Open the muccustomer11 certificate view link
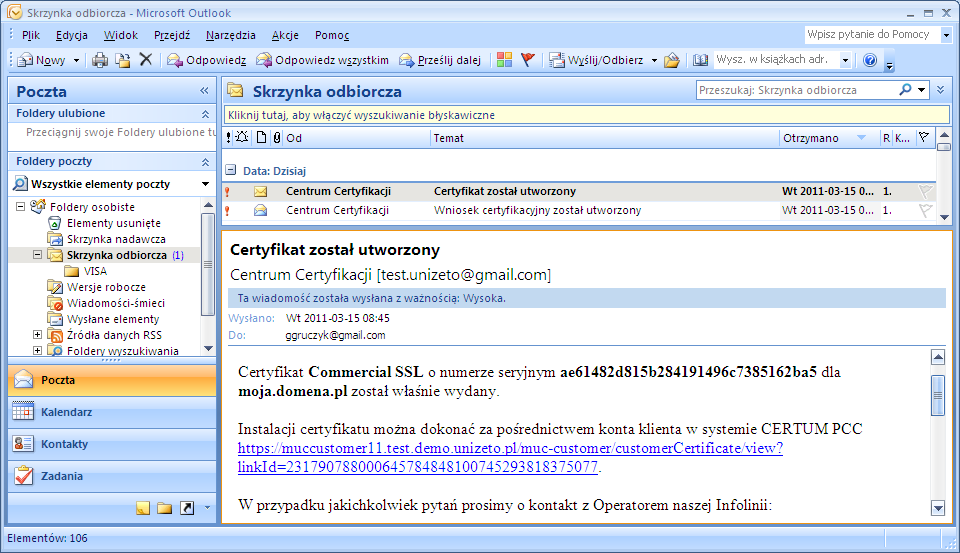 tap(510, 457)
